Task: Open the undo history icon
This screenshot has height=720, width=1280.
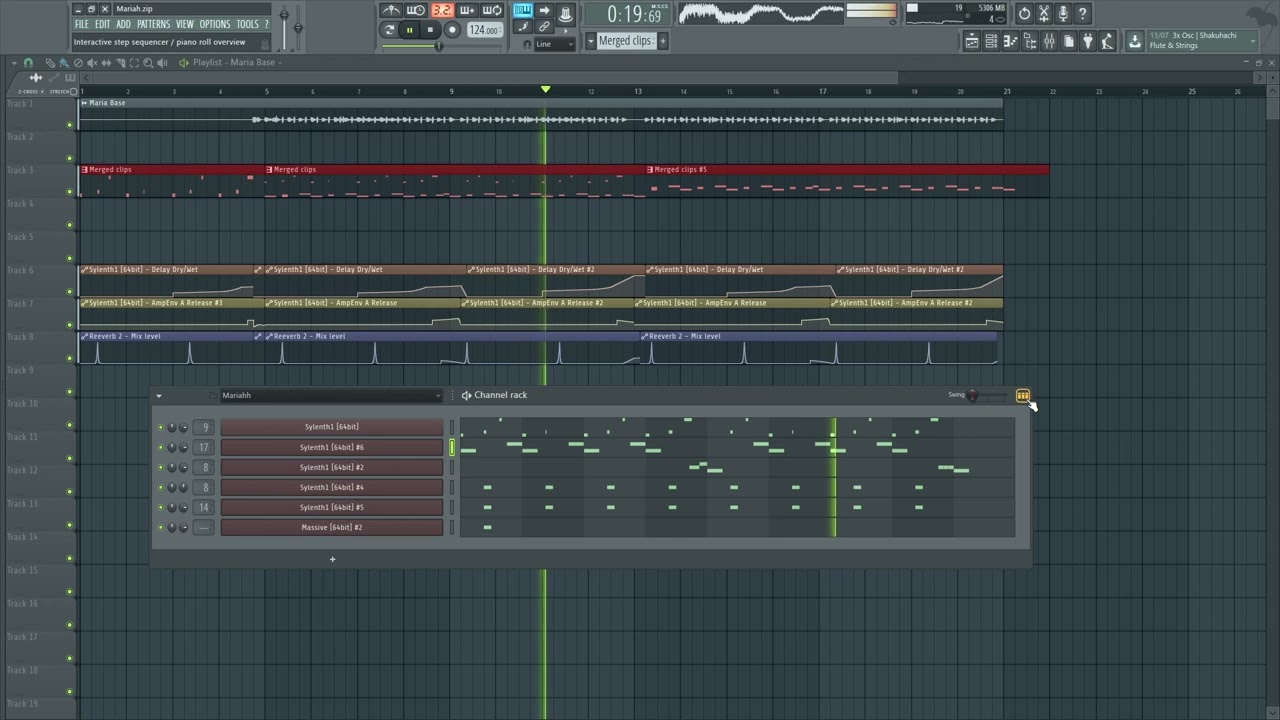Action: click(x=1024, y=13)
